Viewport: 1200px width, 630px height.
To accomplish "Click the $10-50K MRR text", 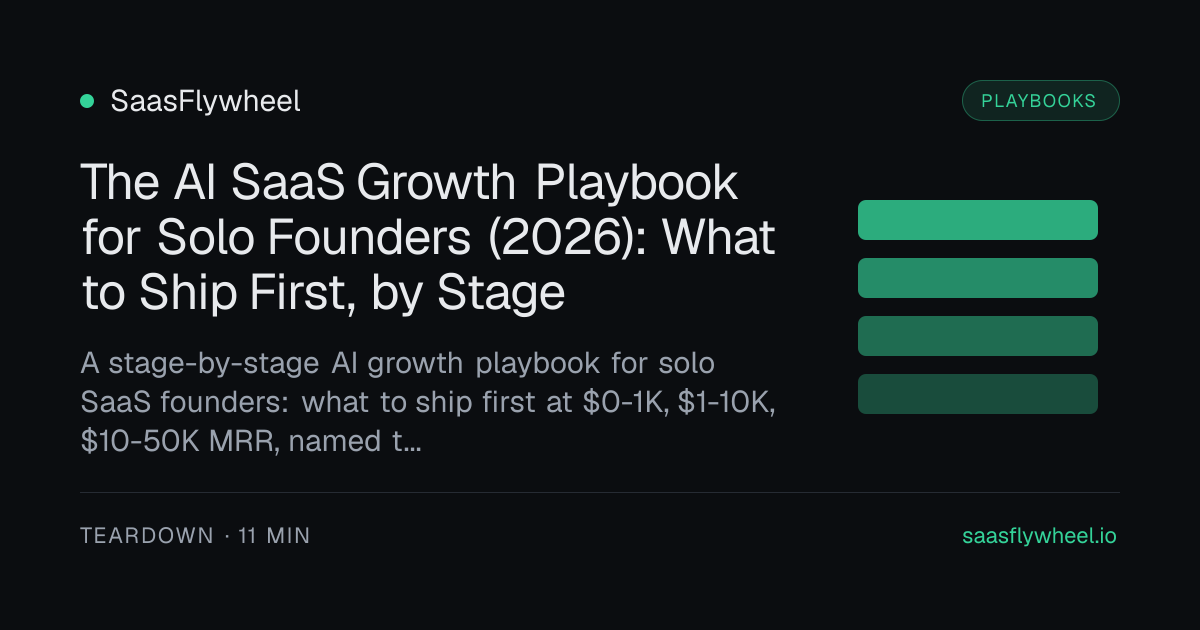I will 179,441.
